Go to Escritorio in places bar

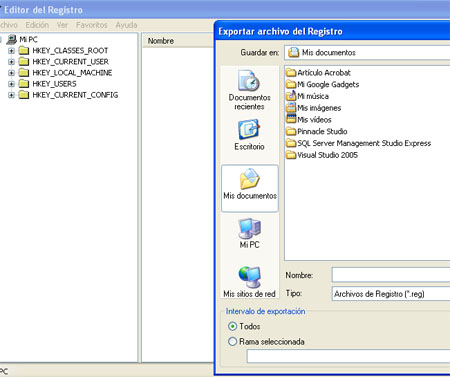(x=249, y=135)
